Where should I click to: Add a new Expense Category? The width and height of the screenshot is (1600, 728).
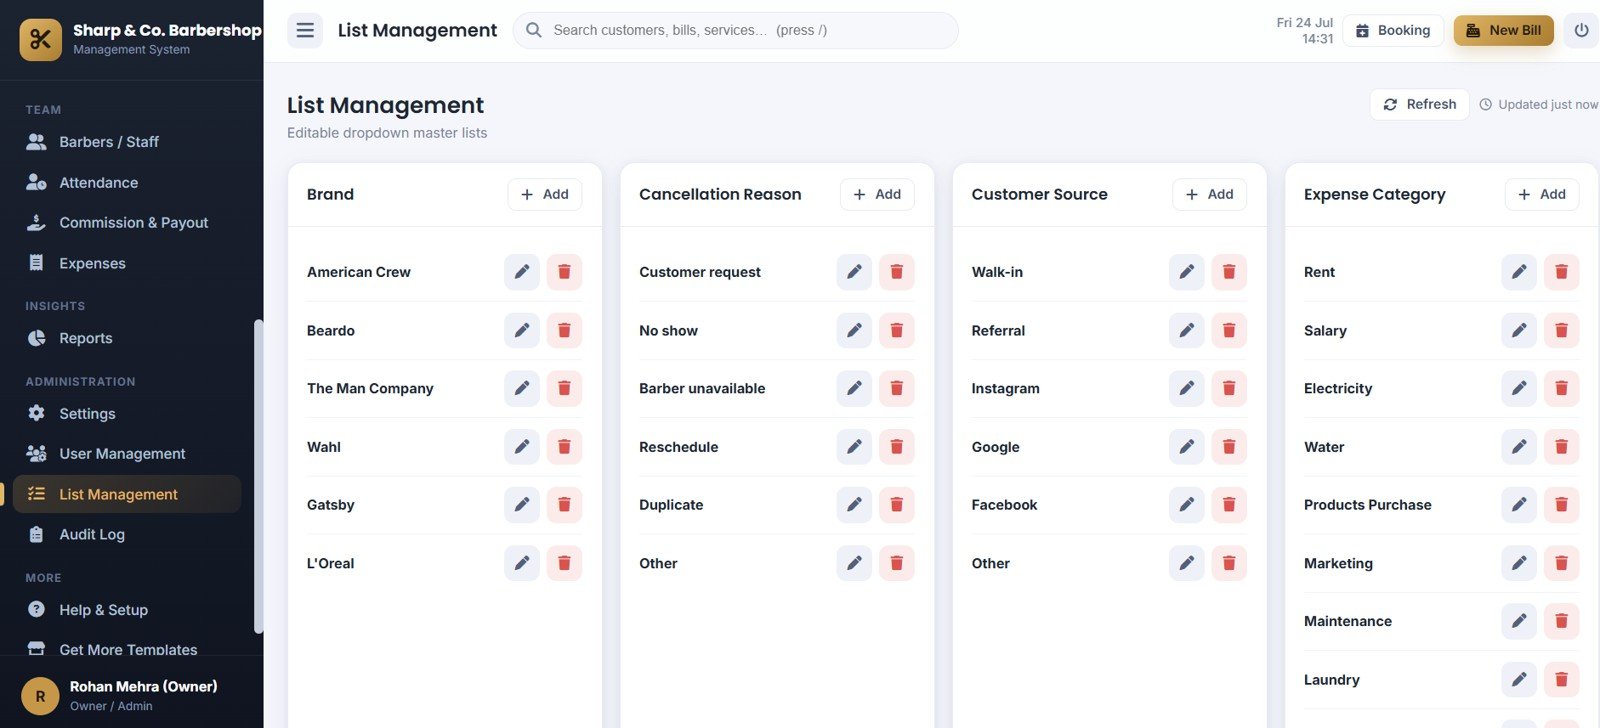pyautogui.click(x=1542, y=194)
